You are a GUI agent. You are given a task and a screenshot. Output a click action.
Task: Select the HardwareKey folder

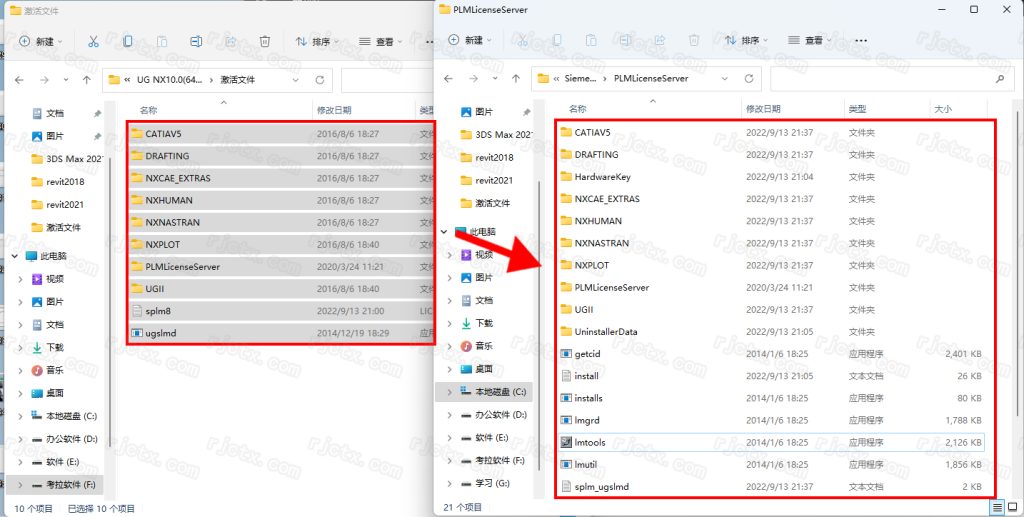point(602,177)
